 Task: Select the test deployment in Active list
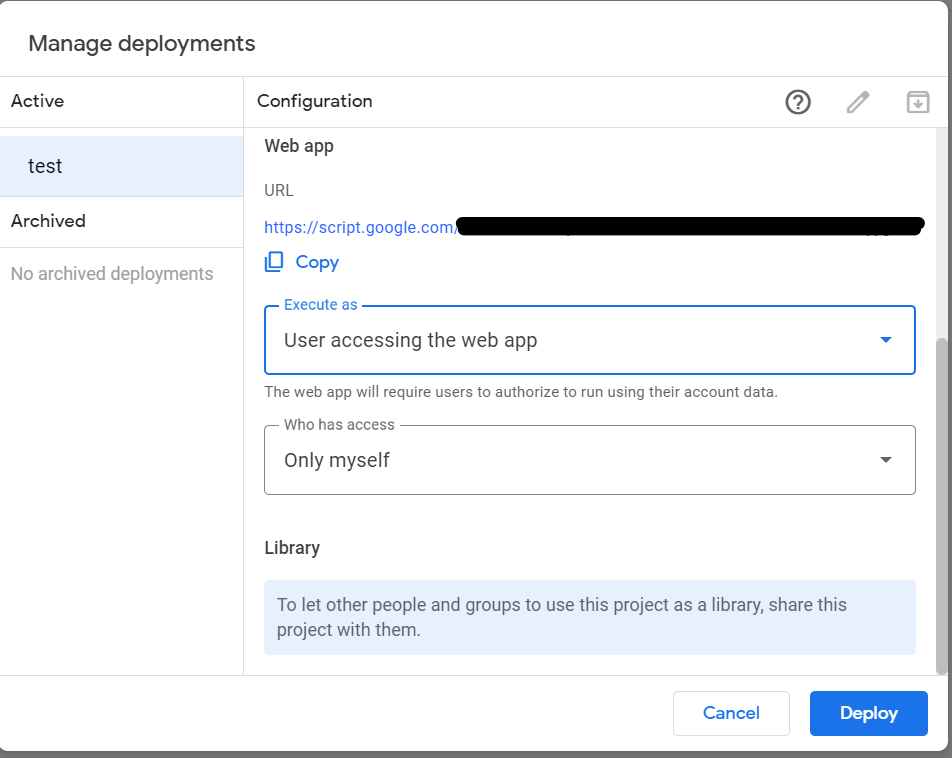pos(121,166)
